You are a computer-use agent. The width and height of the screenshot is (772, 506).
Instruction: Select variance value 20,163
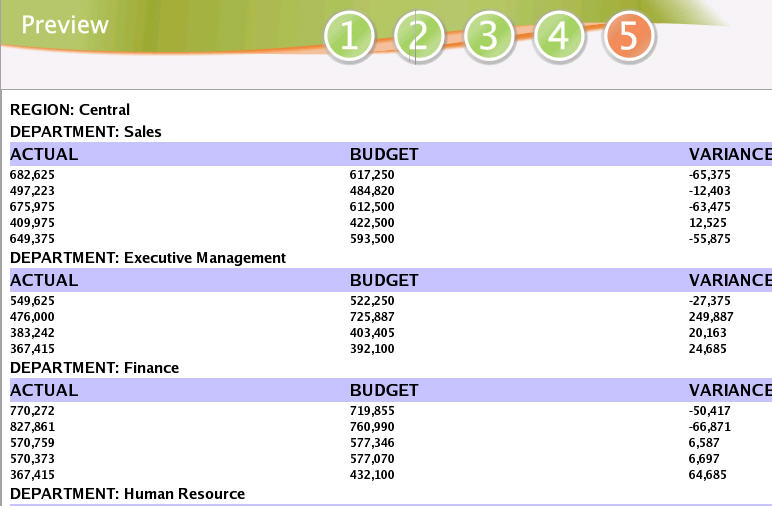708,333
